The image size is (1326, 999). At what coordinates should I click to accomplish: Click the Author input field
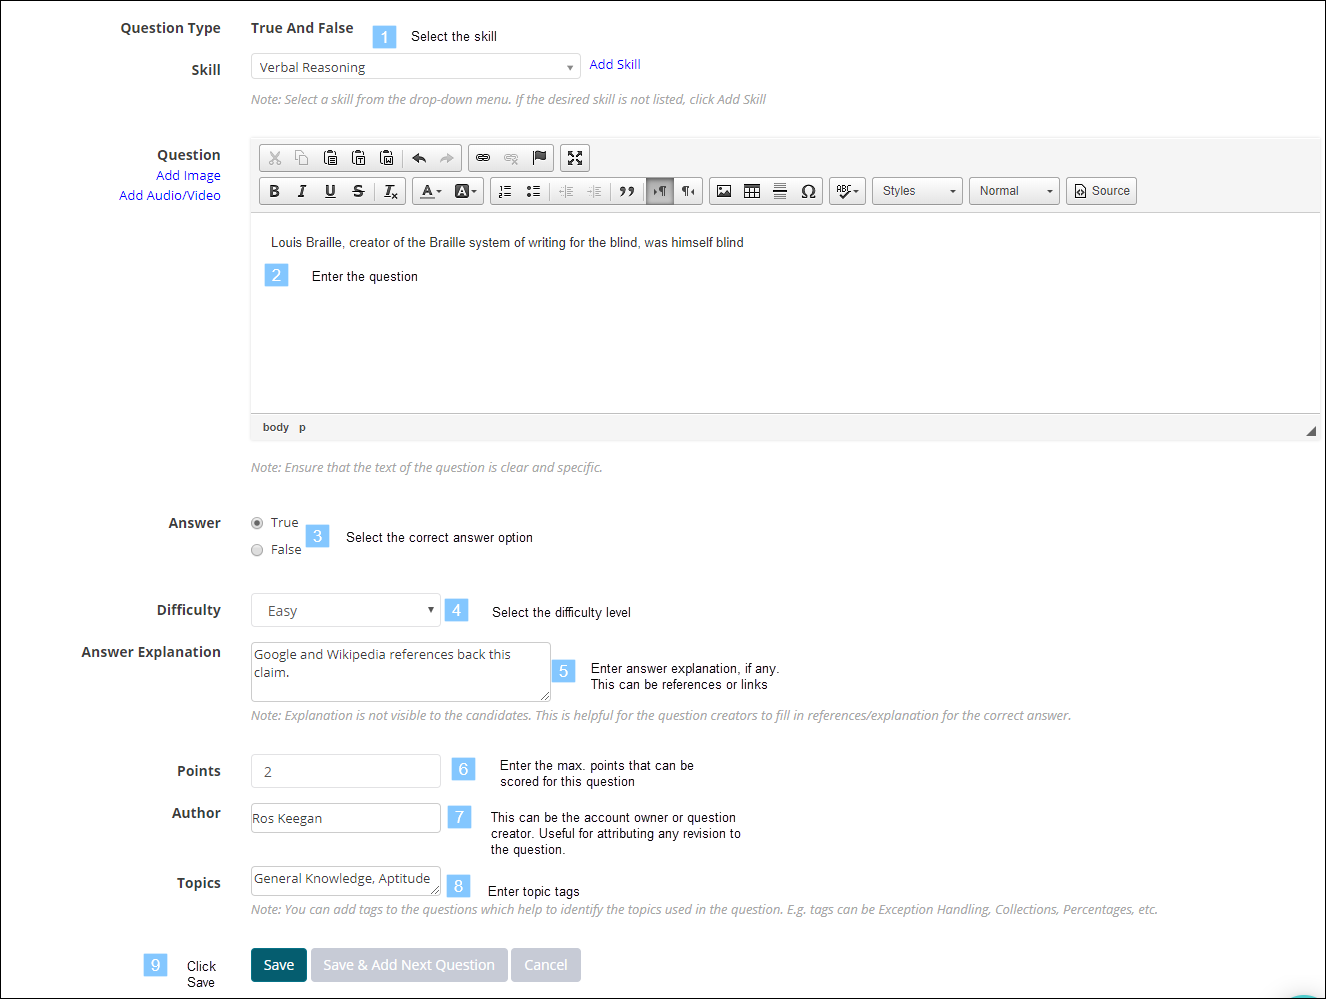345,818
